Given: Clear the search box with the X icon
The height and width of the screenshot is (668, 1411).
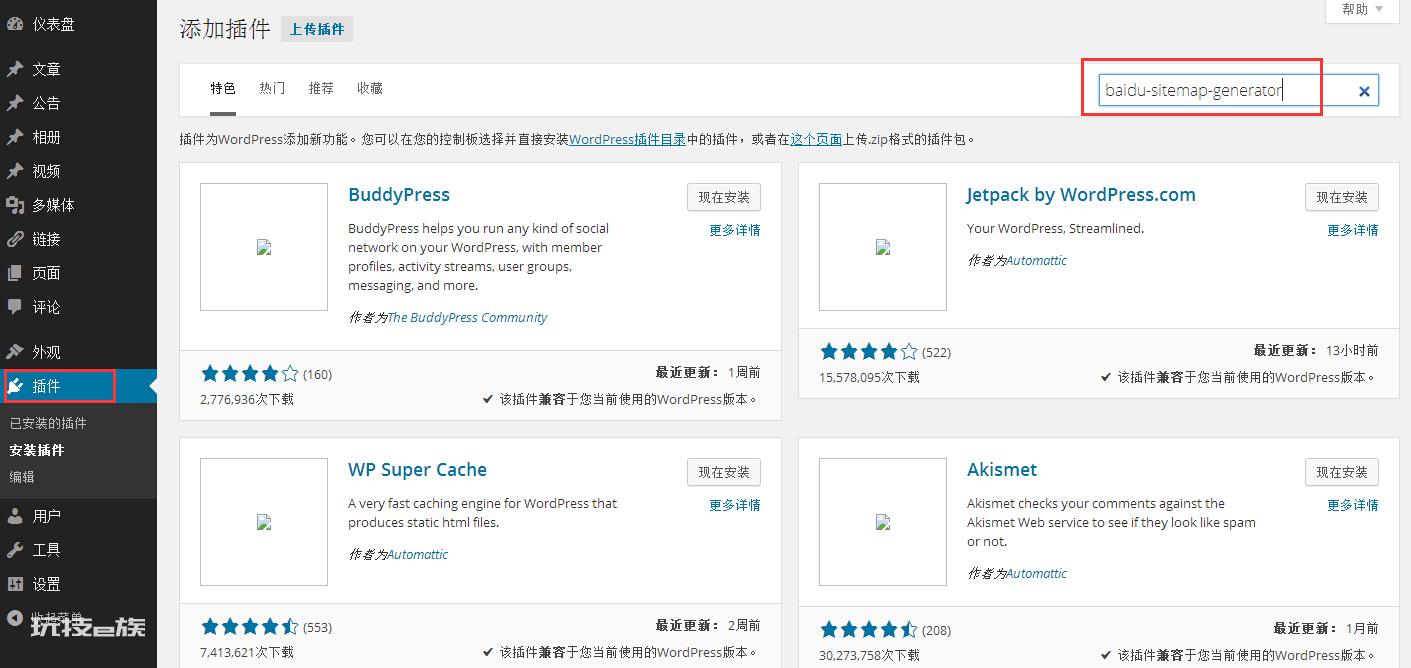Looking at the screenshot, I should pyautogui.click(x=1364, y=91).
